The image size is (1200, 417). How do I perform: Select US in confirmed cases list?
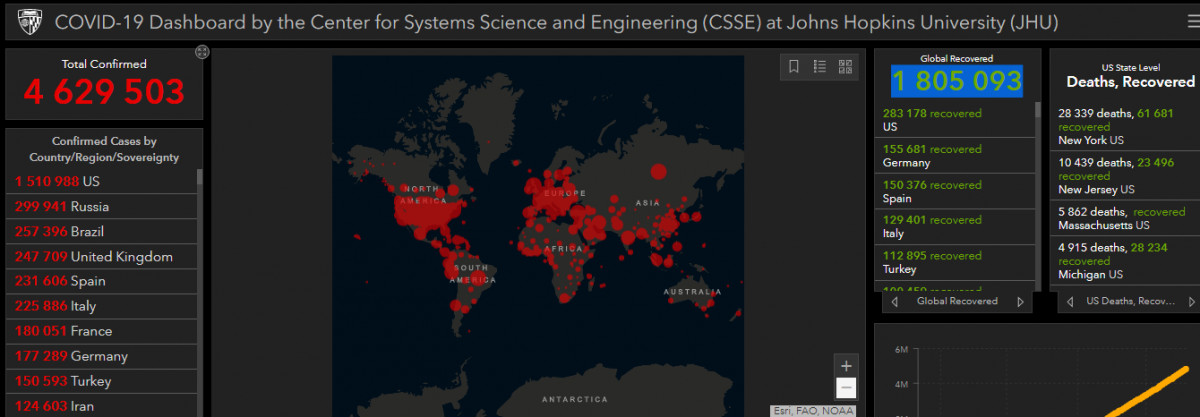point(102,181)
